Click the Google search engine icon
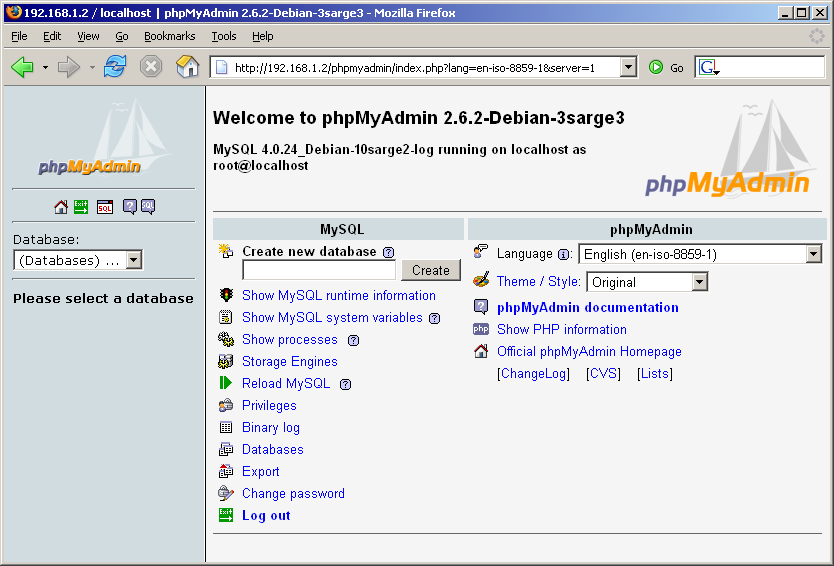 point(708,68)
